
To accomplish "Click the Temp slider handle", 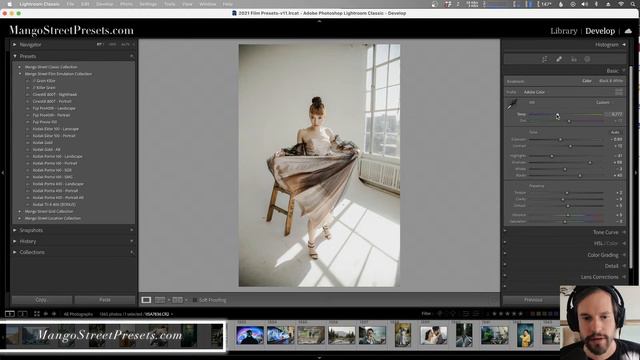I will (x=557, y=115).
